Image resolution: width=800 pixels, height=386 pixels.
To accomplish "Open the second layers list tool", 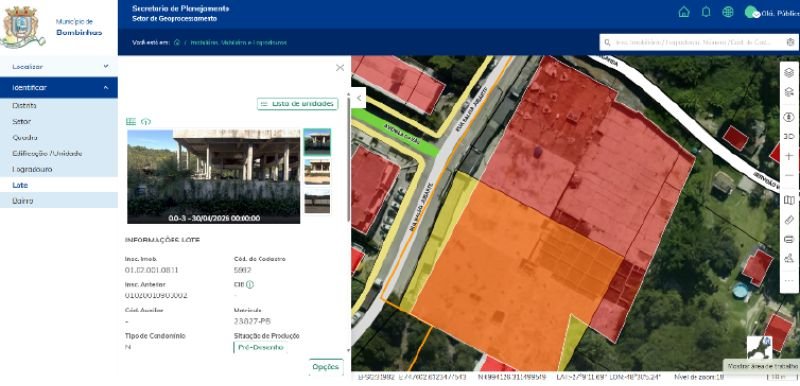I will point(789,92).
